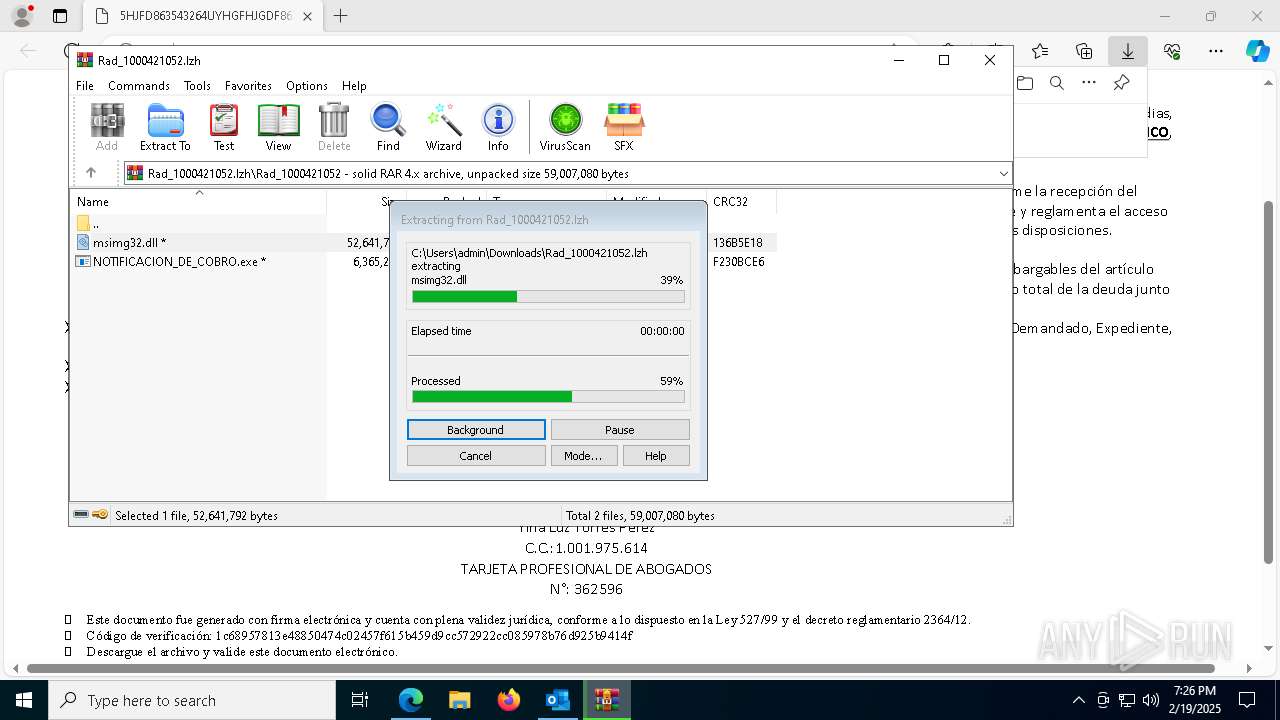Image resolution: width=1280 pixels, height=720 pixels.
Task: Go up one folder level arrow
Action: click(91, 173)
